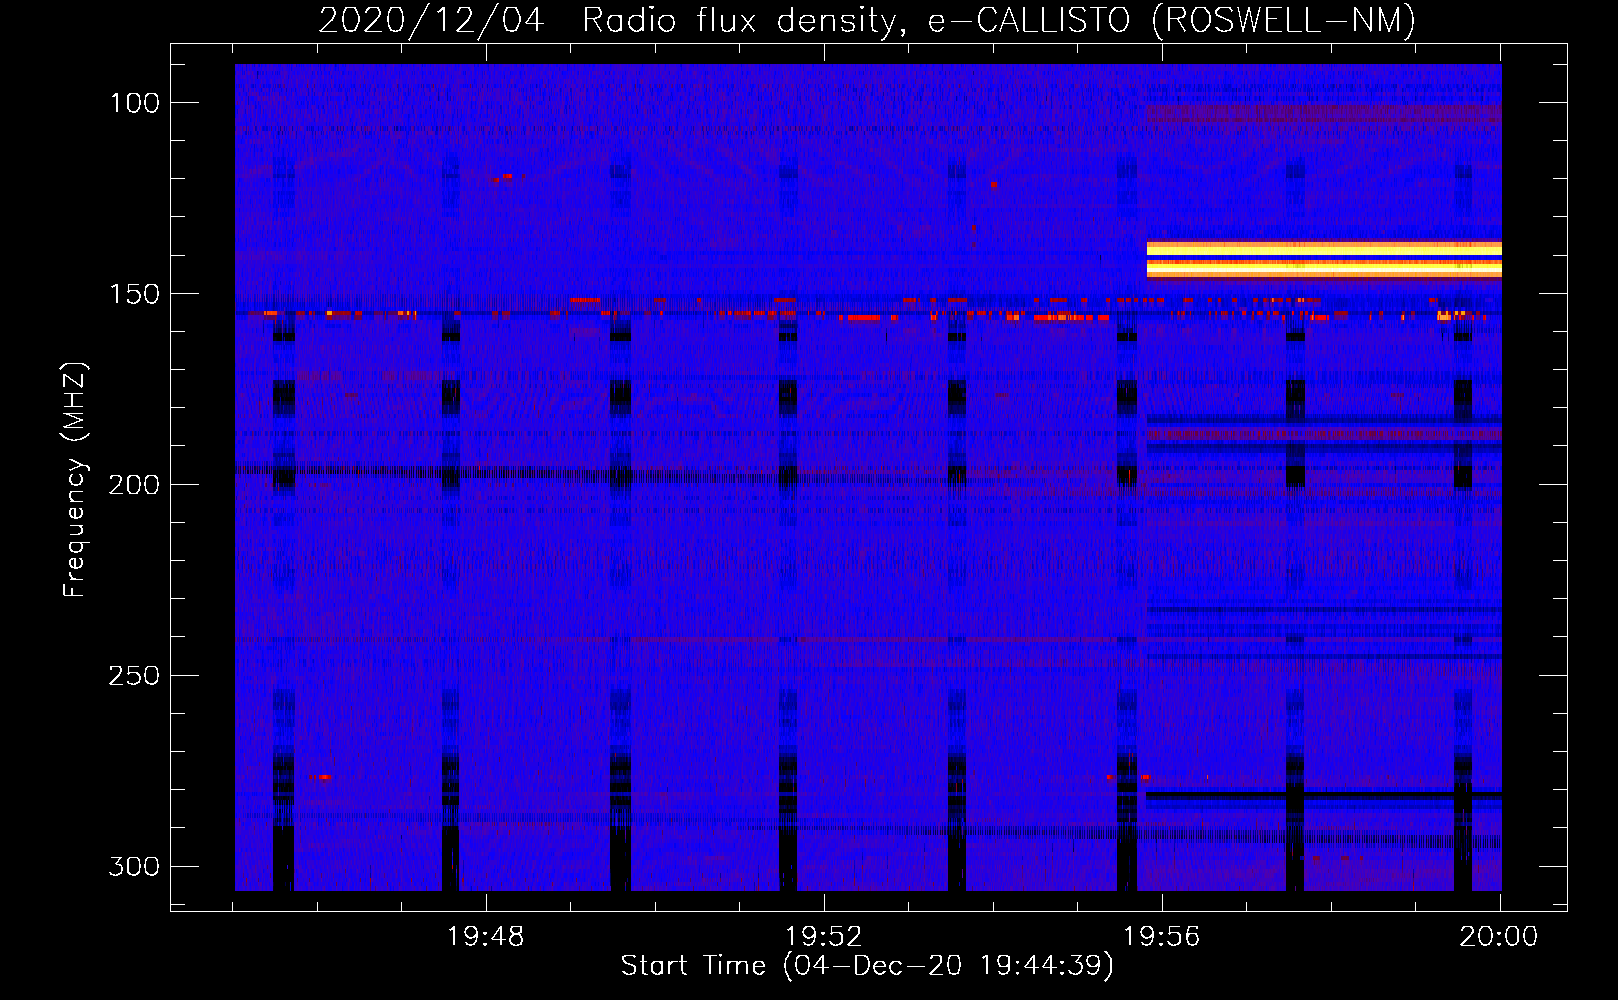This screenshot has height=1000, width=1618.
Task: Click the 250 frequency tick label
Action: (134, 676)
